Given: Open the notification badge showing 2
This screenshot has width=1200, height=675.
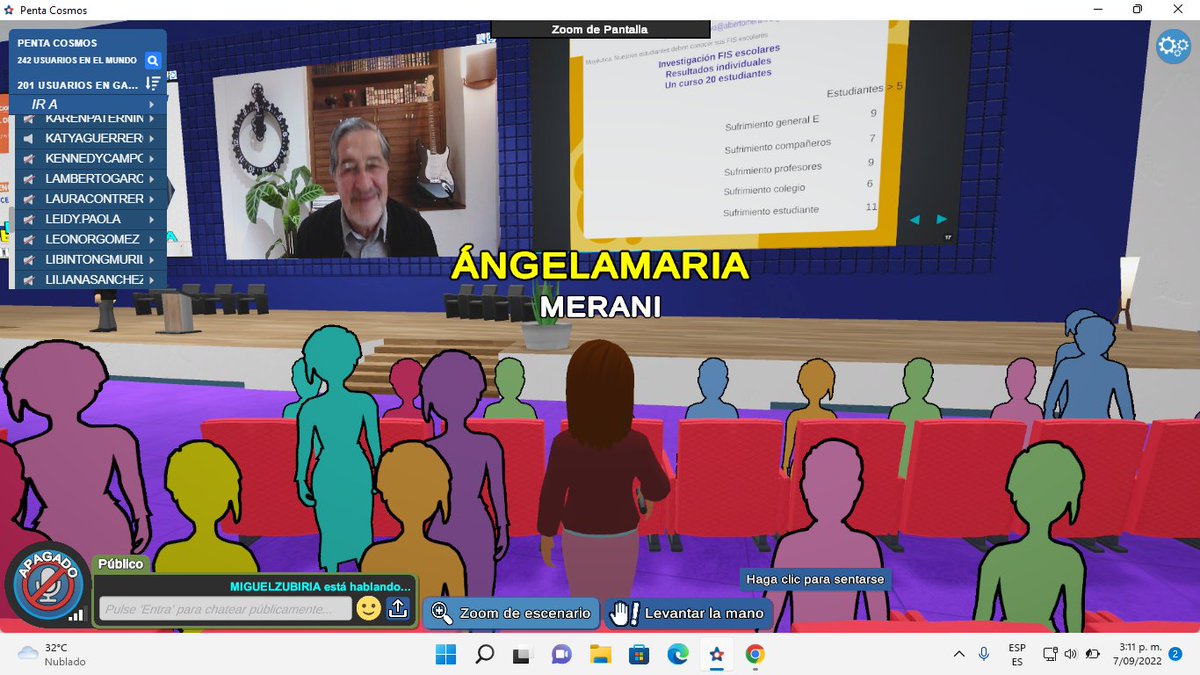Looking at the screenshot, I should 1176,654.
